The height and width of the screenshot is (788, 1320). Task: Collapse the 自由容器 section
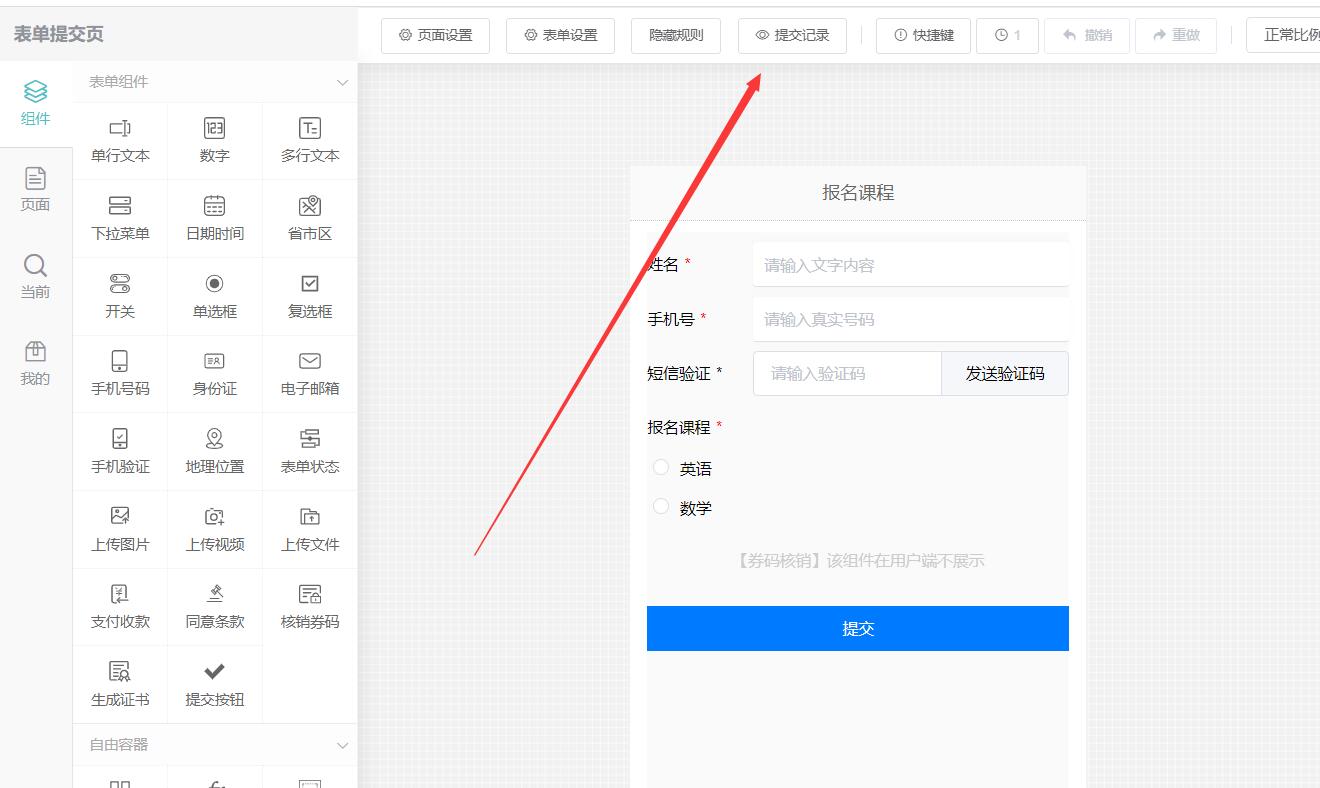(342, 745)
